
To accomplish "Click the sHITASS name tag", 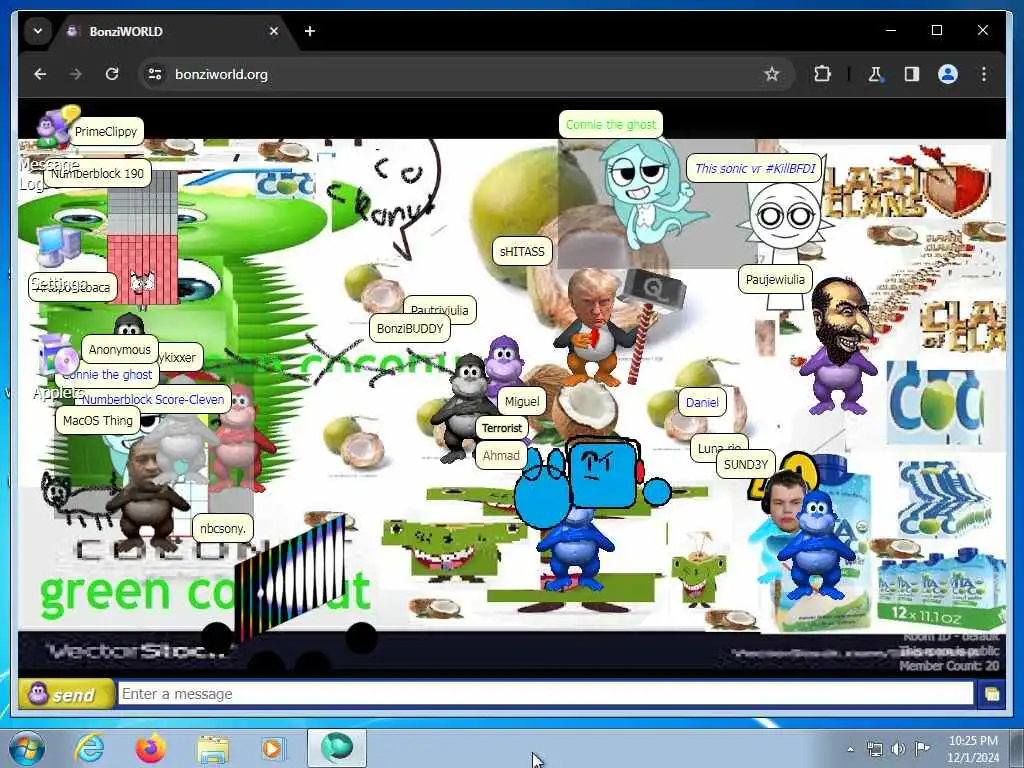I will [x=522, y=251].
